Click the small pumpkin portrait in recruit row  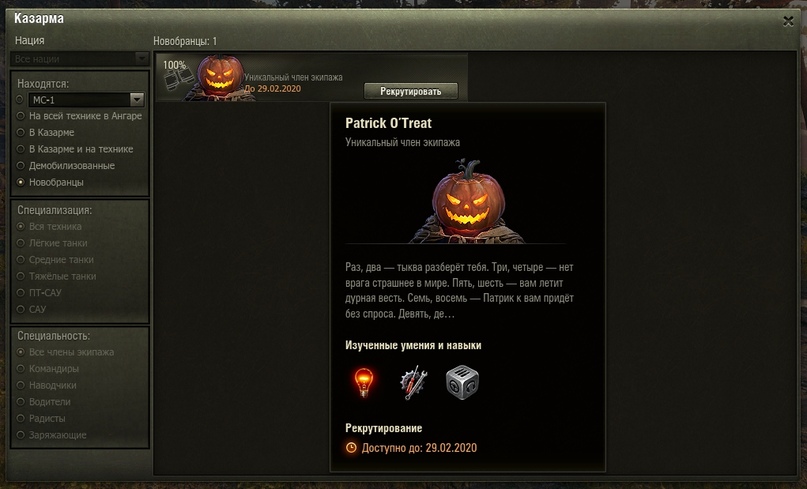pos(220,78)
